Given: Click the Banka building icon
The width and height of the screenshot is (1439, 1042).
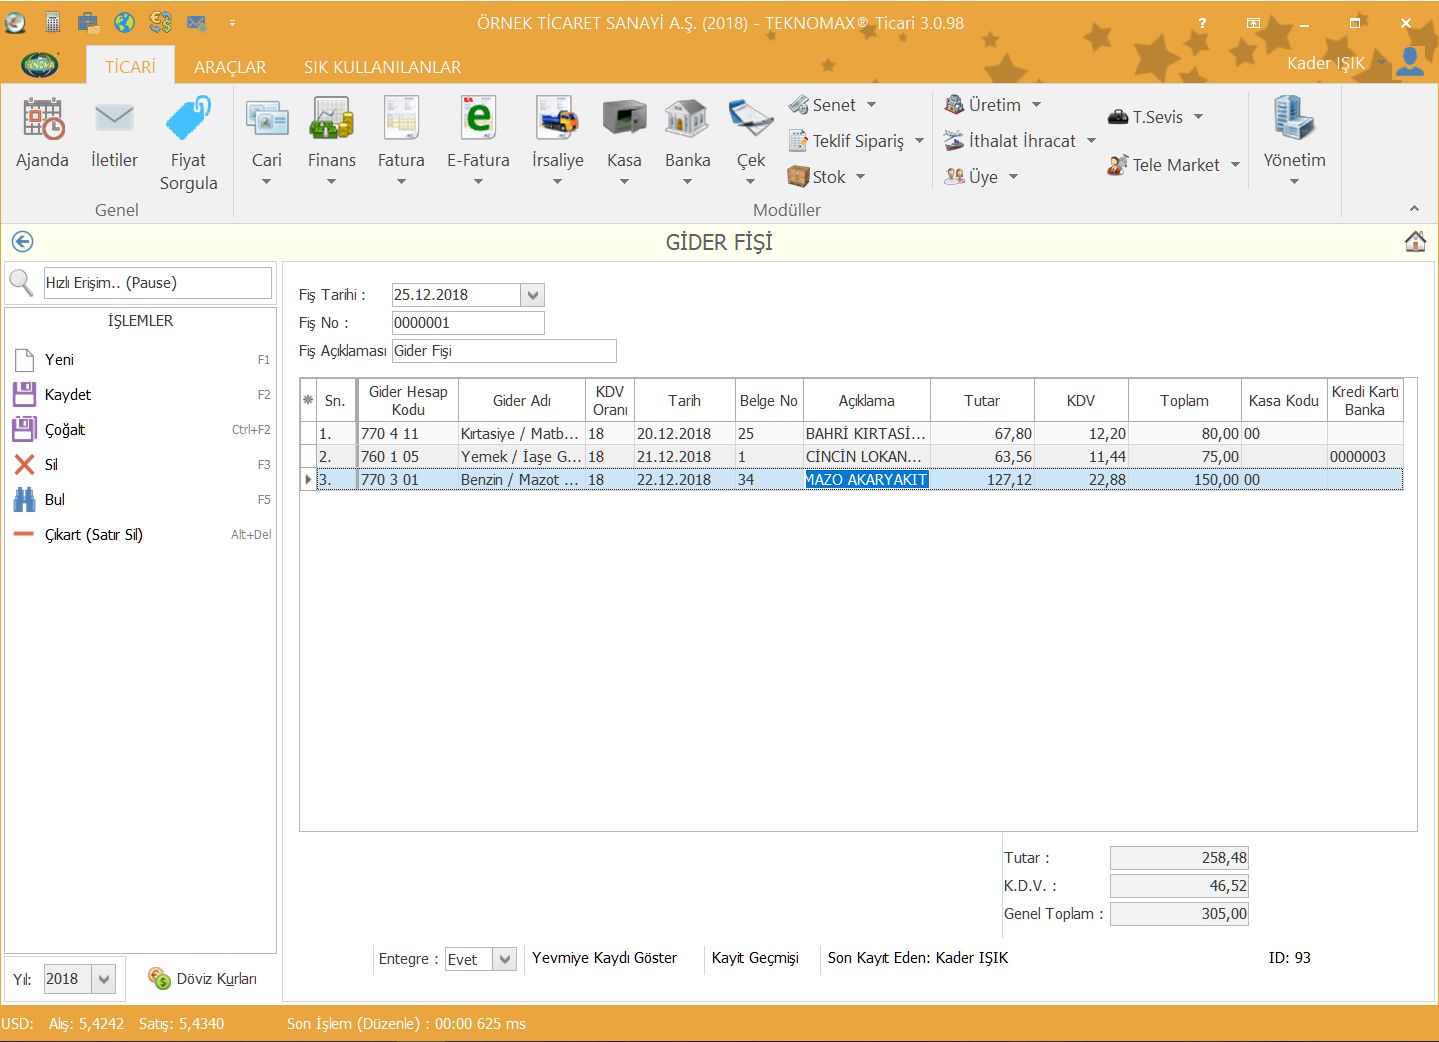Looking at the screenshot, I should coord(687,120).
